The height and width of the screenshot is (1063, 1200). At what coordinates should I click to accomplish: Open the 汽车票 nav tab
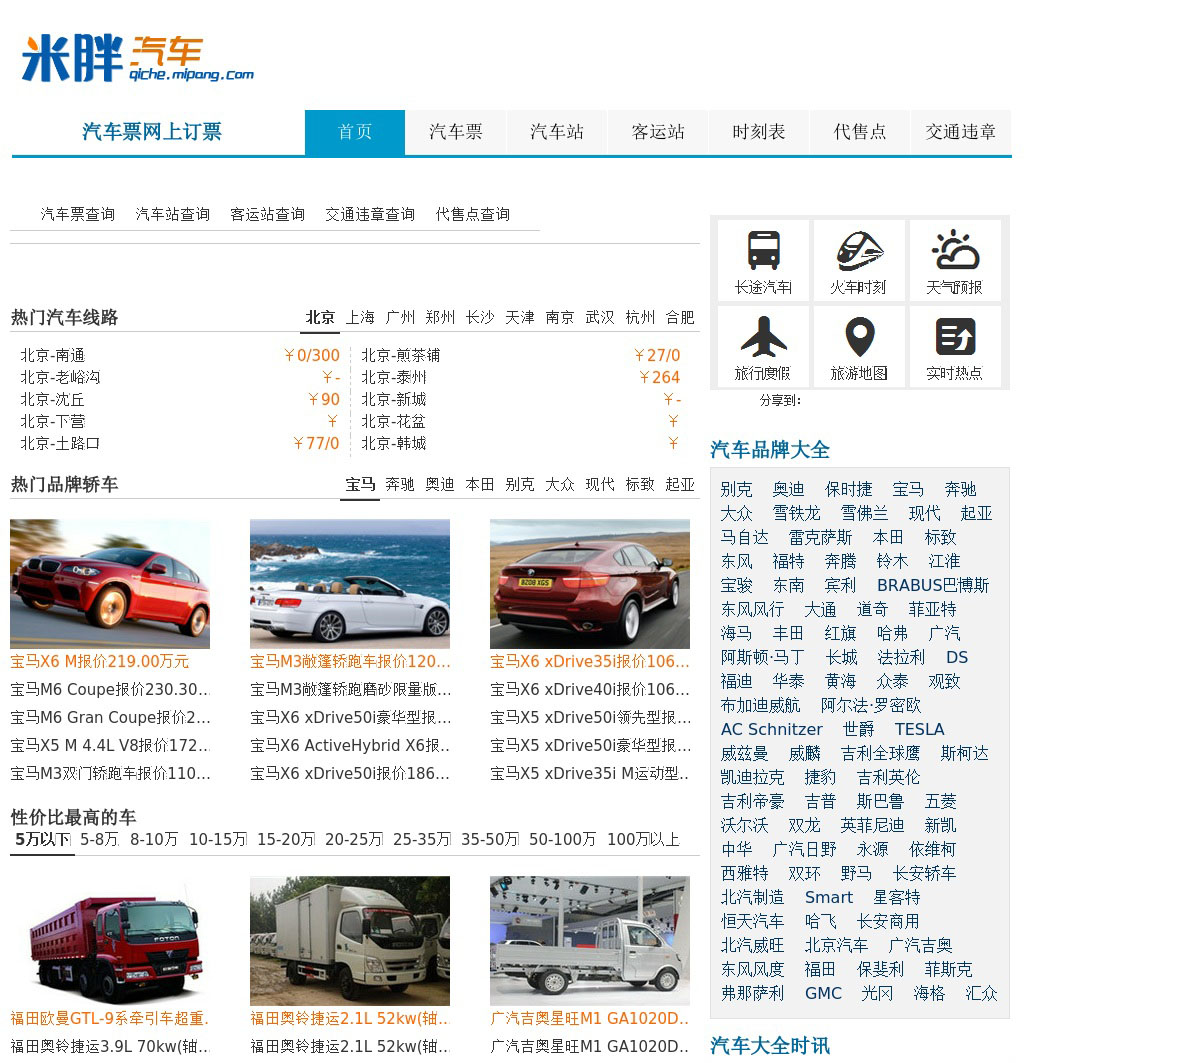pos(456,132)
